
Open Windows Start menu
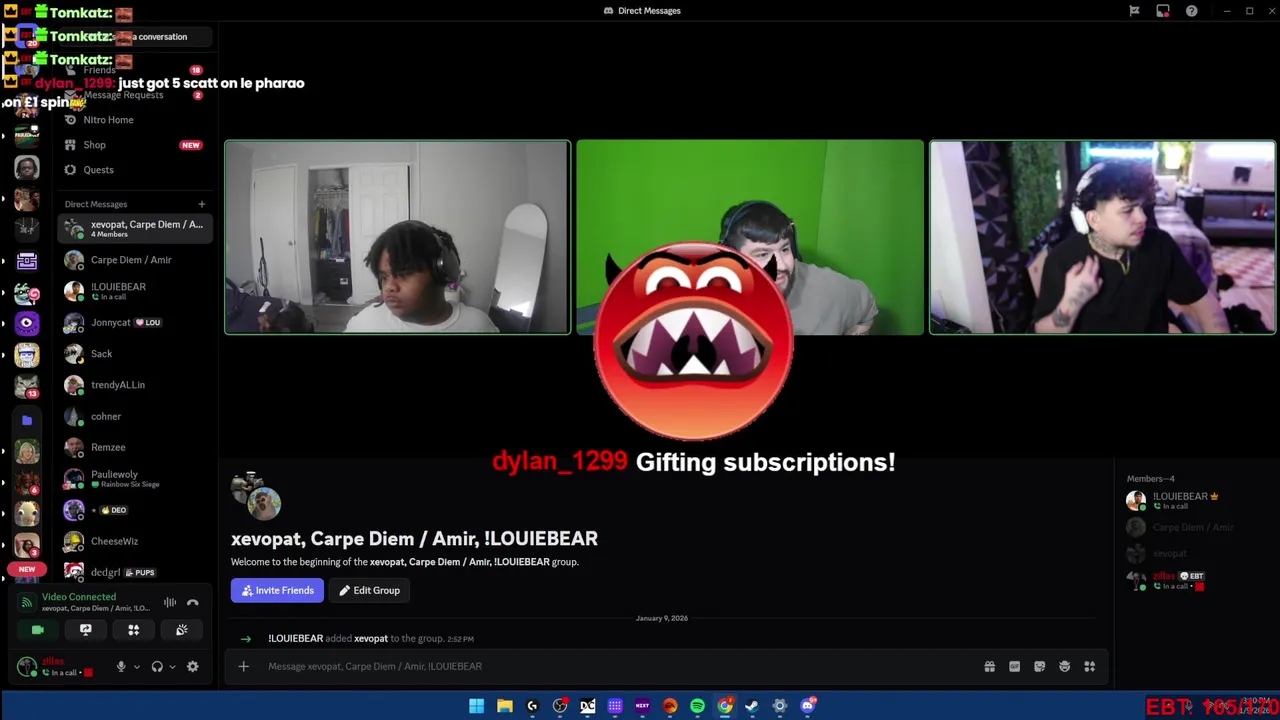click(477, 706)
